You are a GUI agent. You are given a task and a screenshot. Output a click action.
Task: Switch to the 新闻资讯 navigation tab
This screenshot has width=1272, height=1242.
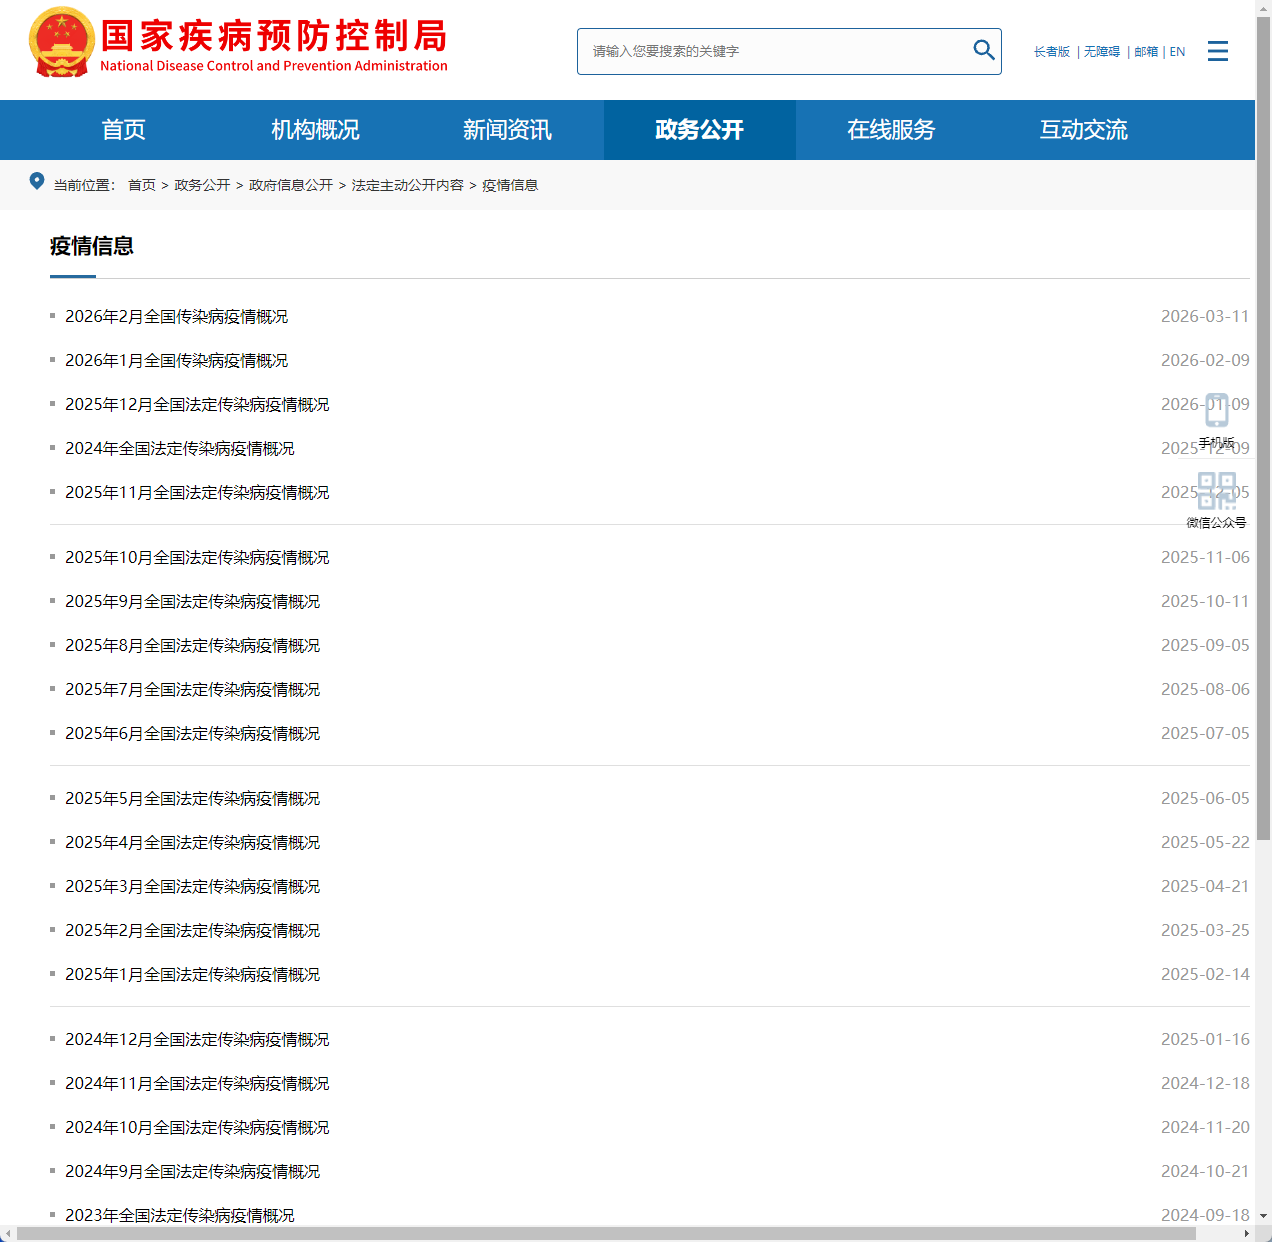coord(507,129)
